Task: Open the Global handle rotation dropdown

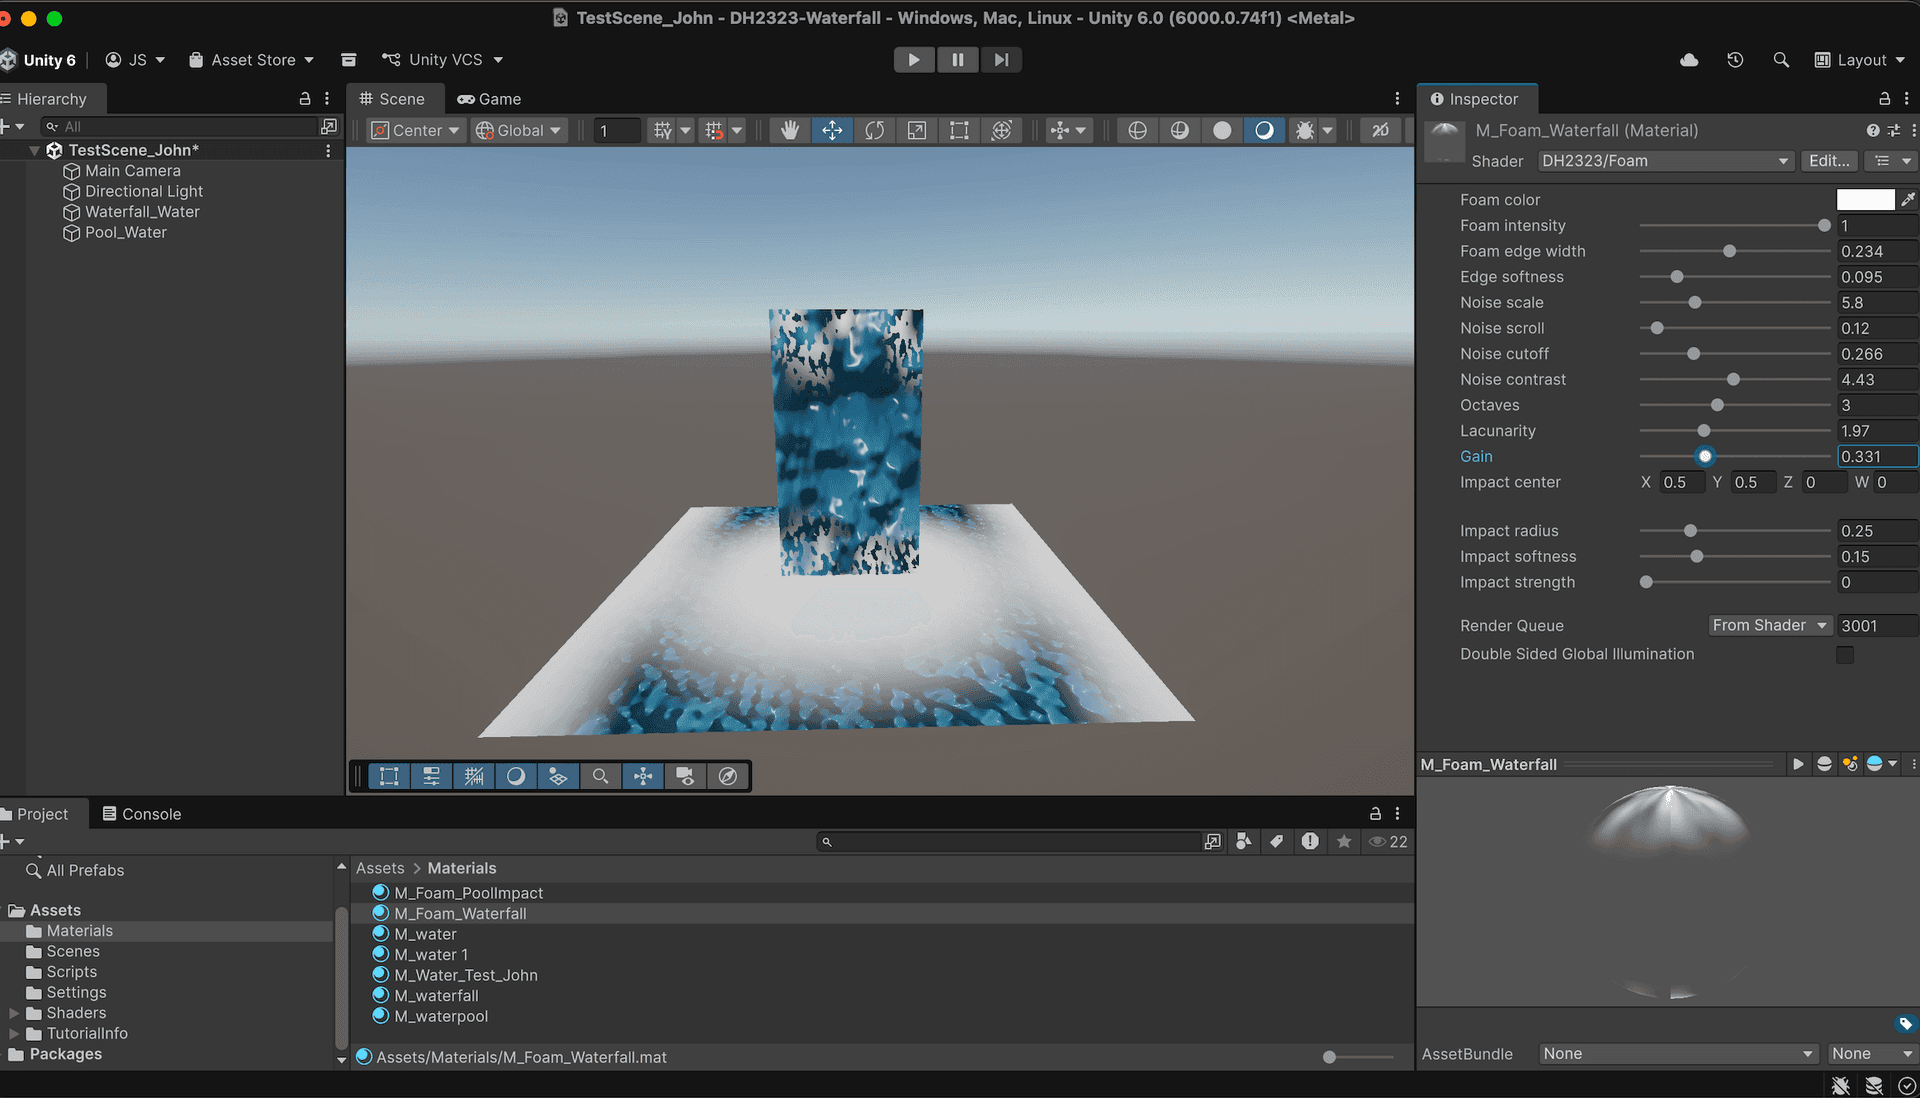Action: tap(518, 130)
